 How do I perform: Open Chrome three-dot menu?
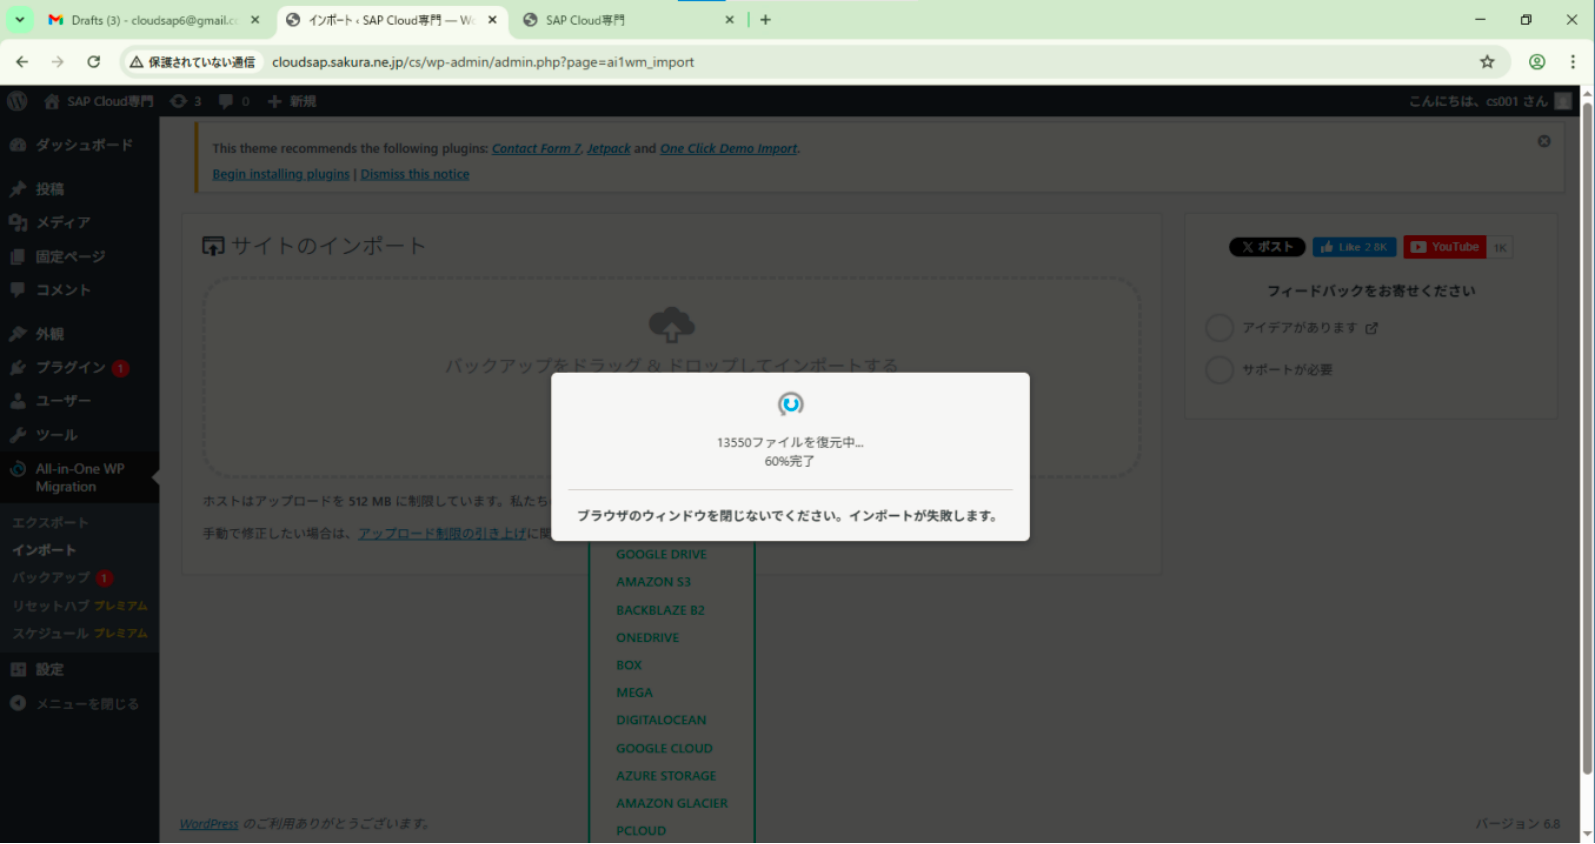1573,62
